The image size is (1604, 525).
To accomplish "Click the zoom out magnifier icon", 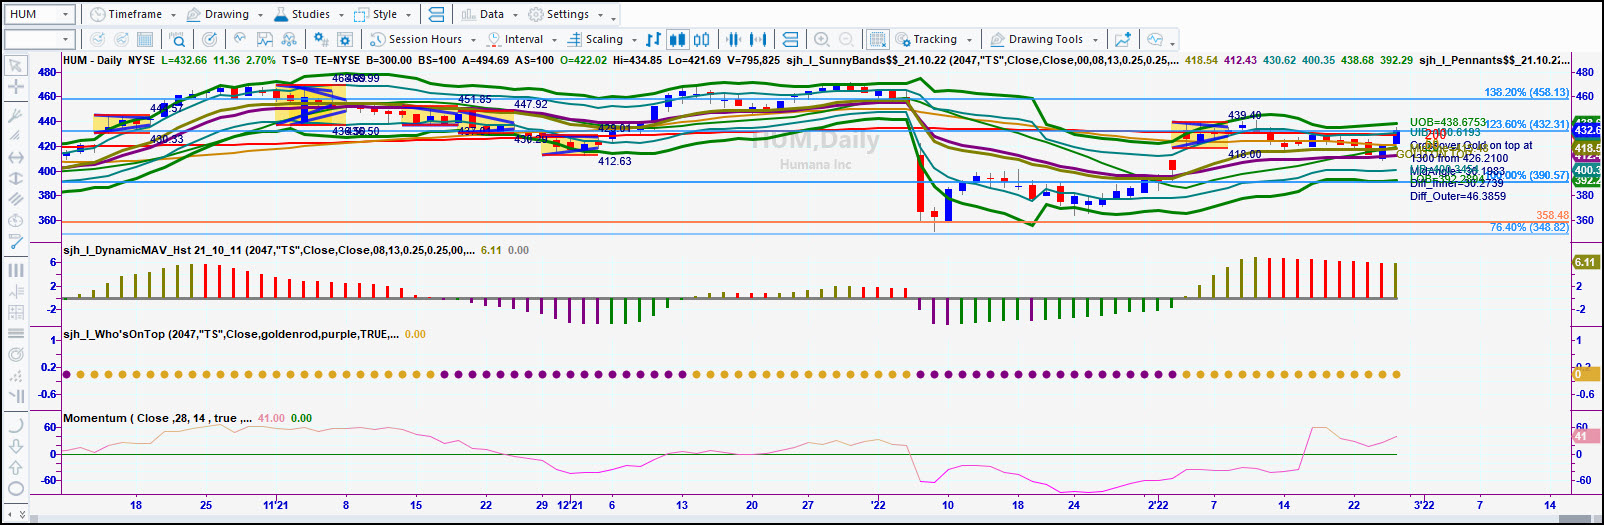I will 846,39.
